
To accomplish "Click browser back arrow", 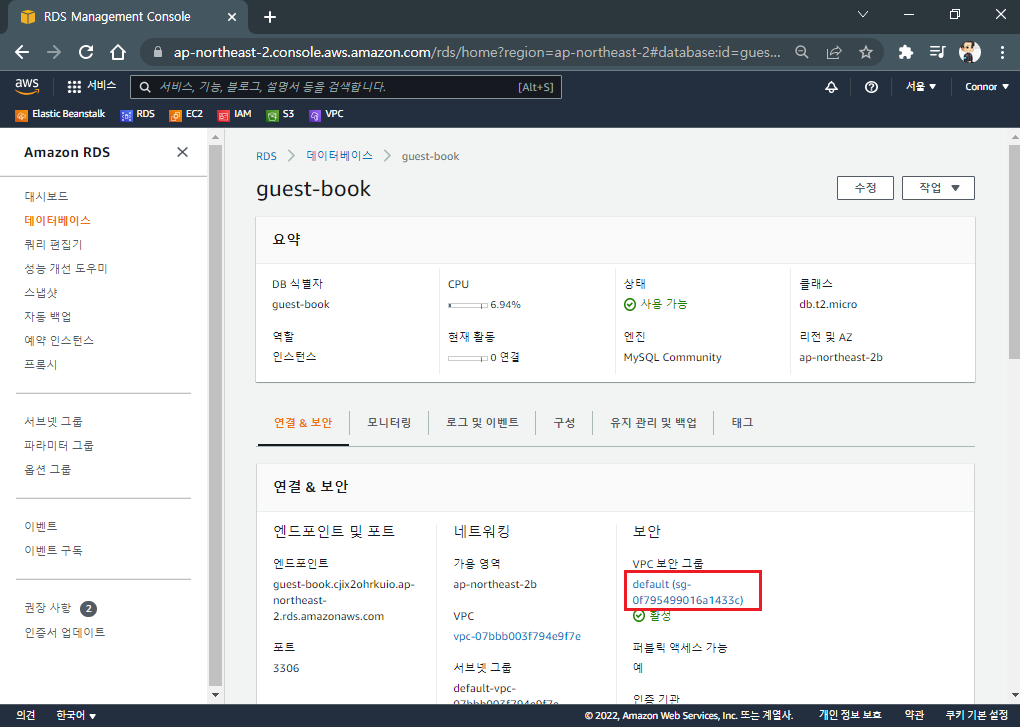I will [22, 52].
